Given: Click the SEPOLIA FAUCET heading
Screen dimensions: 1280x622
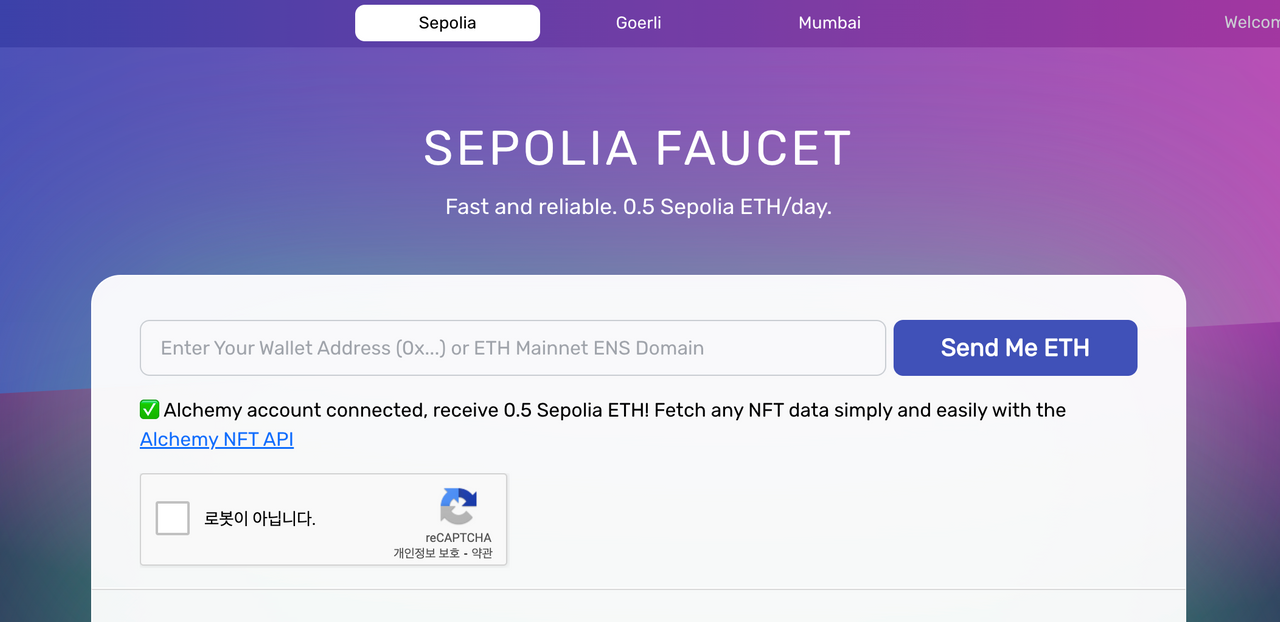Looking at the screenshot, I should pos(638,148).
